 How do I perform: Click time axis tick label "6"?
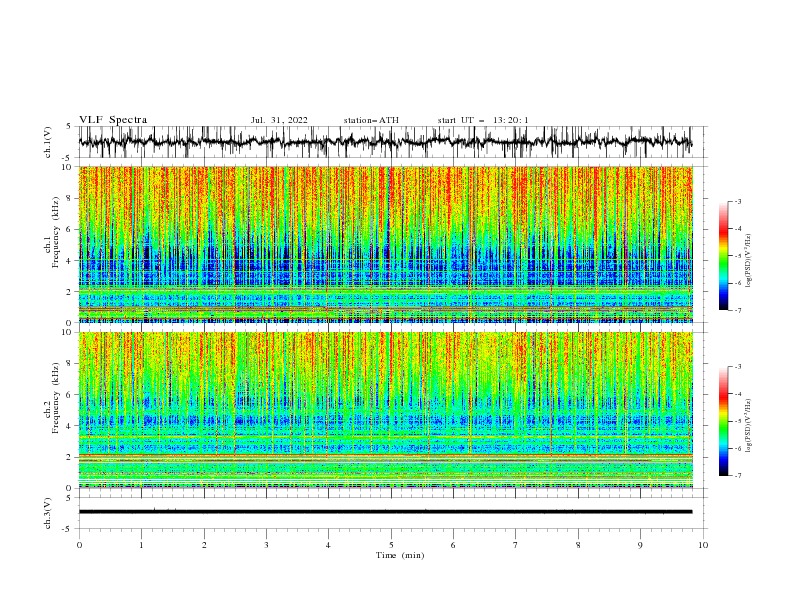[453, 545]
